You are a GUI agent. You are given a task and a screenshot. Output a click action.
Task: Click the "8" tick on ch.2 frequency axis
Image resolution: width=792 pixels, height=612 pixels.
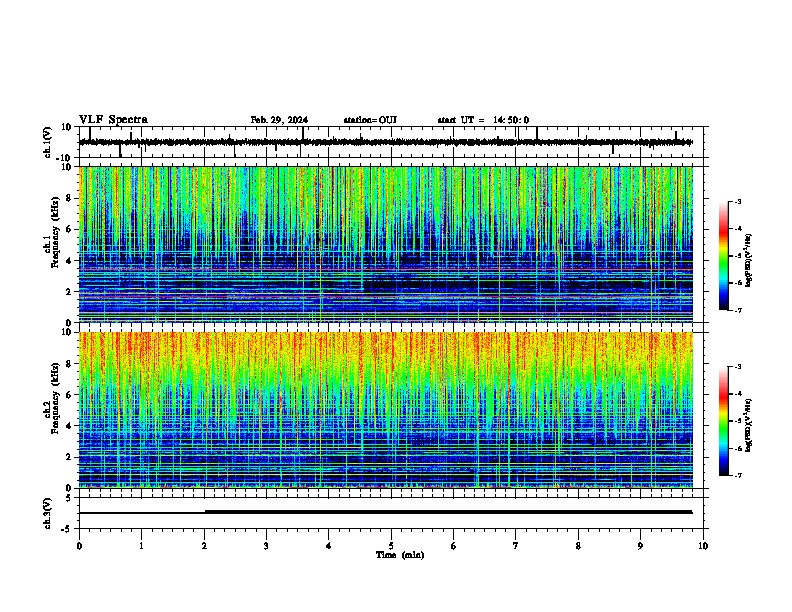point(70,364)
